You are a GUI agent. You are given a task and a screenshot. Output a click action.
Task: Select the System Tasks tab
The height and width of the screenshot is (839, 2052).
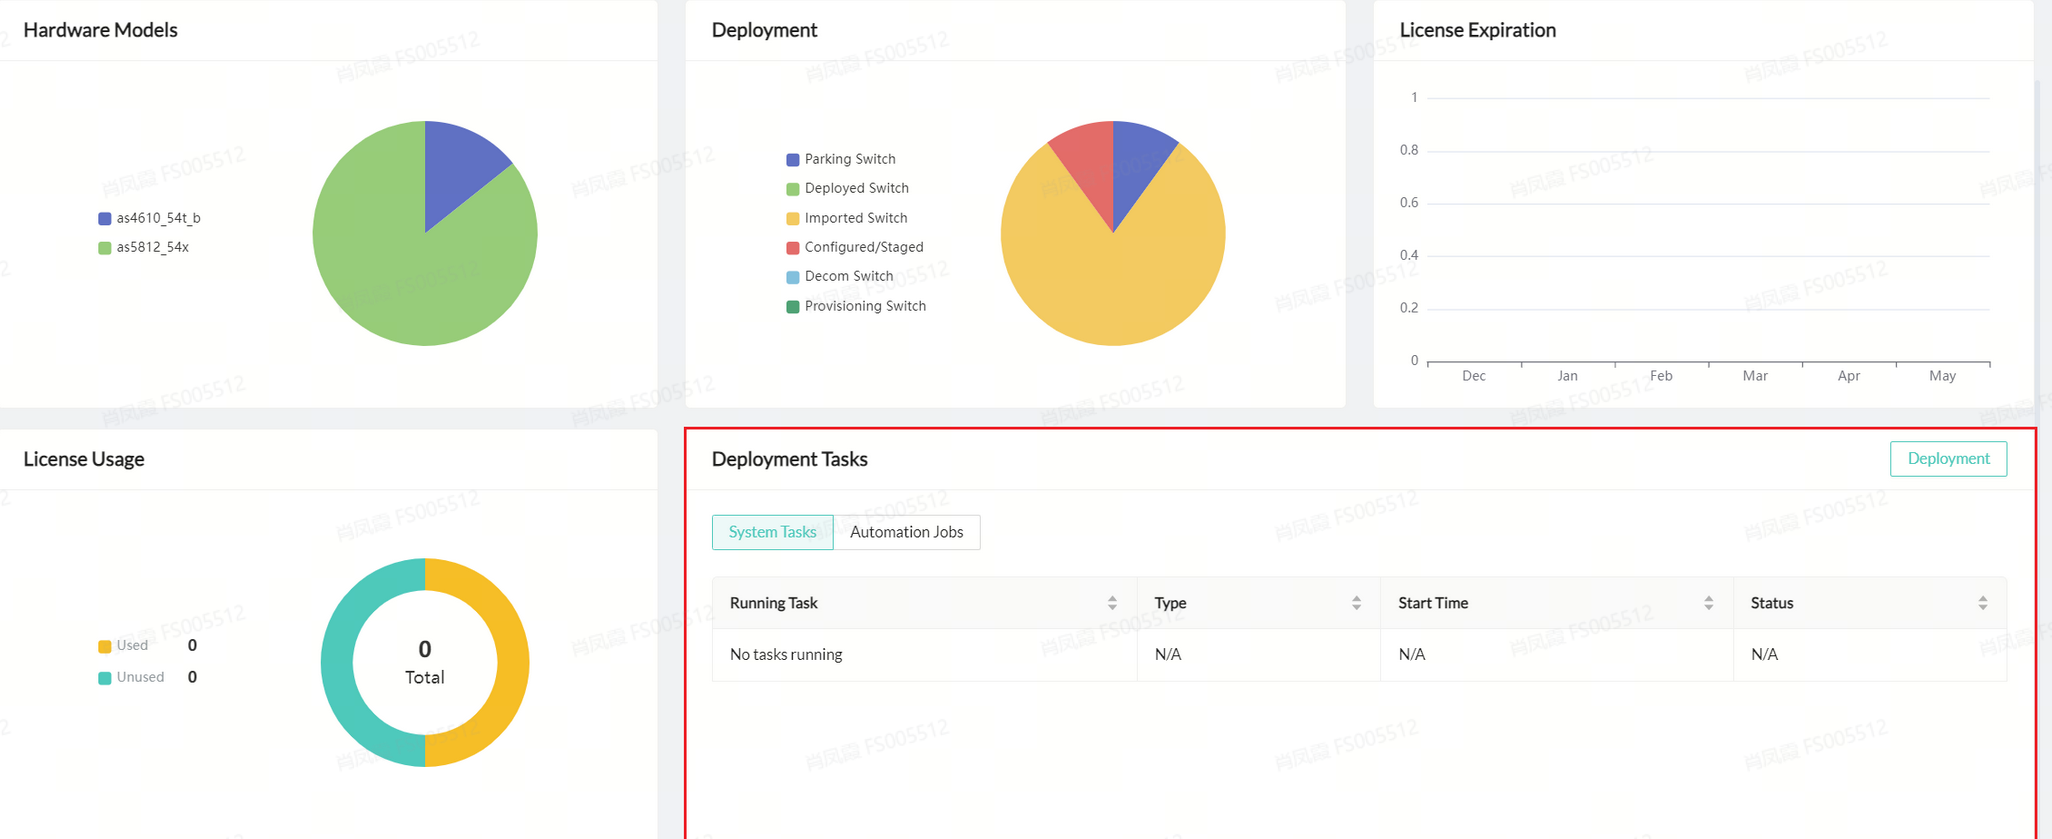(x=772, y=532)
